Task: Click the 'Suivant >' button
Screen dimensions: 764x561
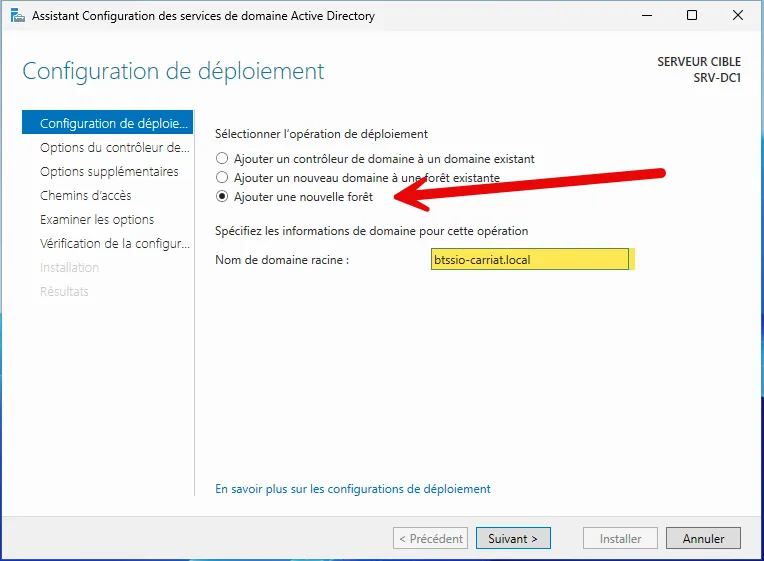Action: [513, 538]
